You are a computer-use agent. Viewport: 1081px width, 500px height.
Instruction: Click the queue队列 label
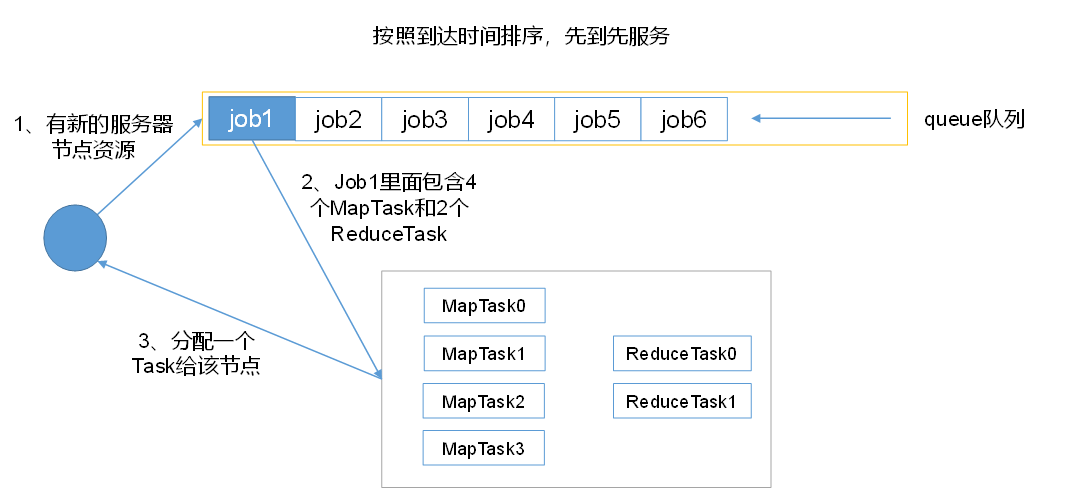[975, 120]
